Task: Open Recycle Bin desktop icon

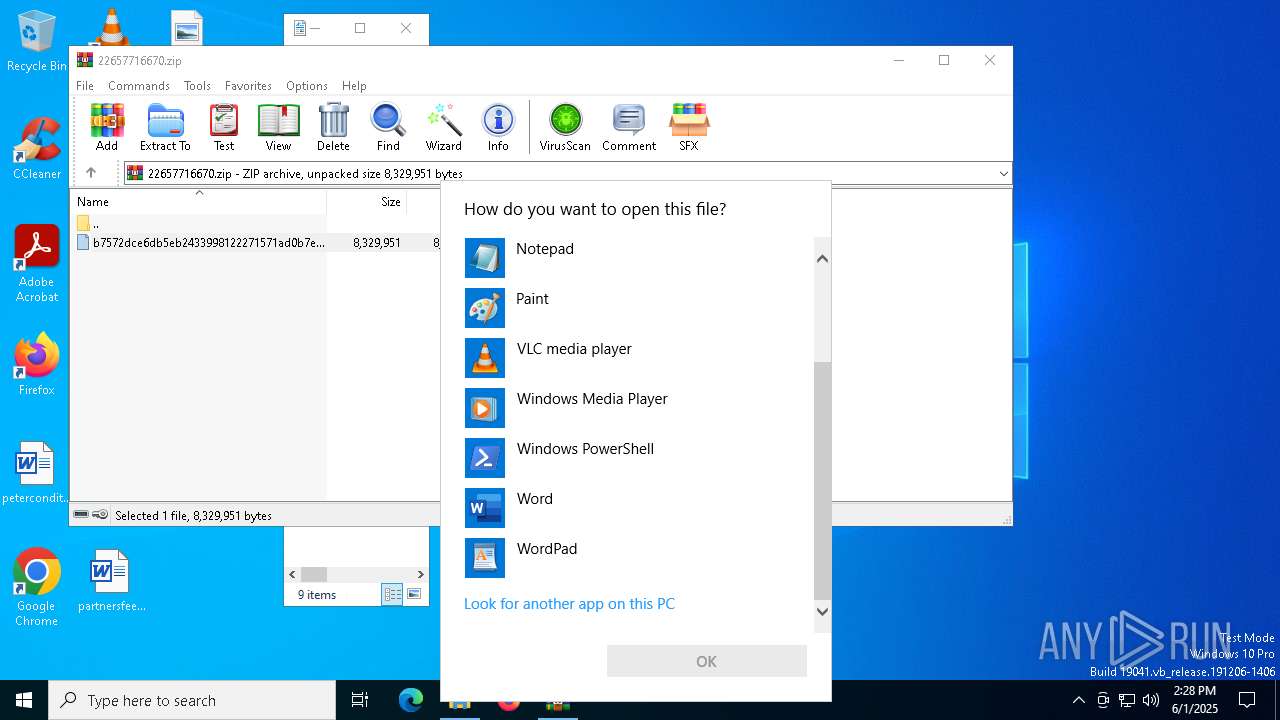Action: 37,42
